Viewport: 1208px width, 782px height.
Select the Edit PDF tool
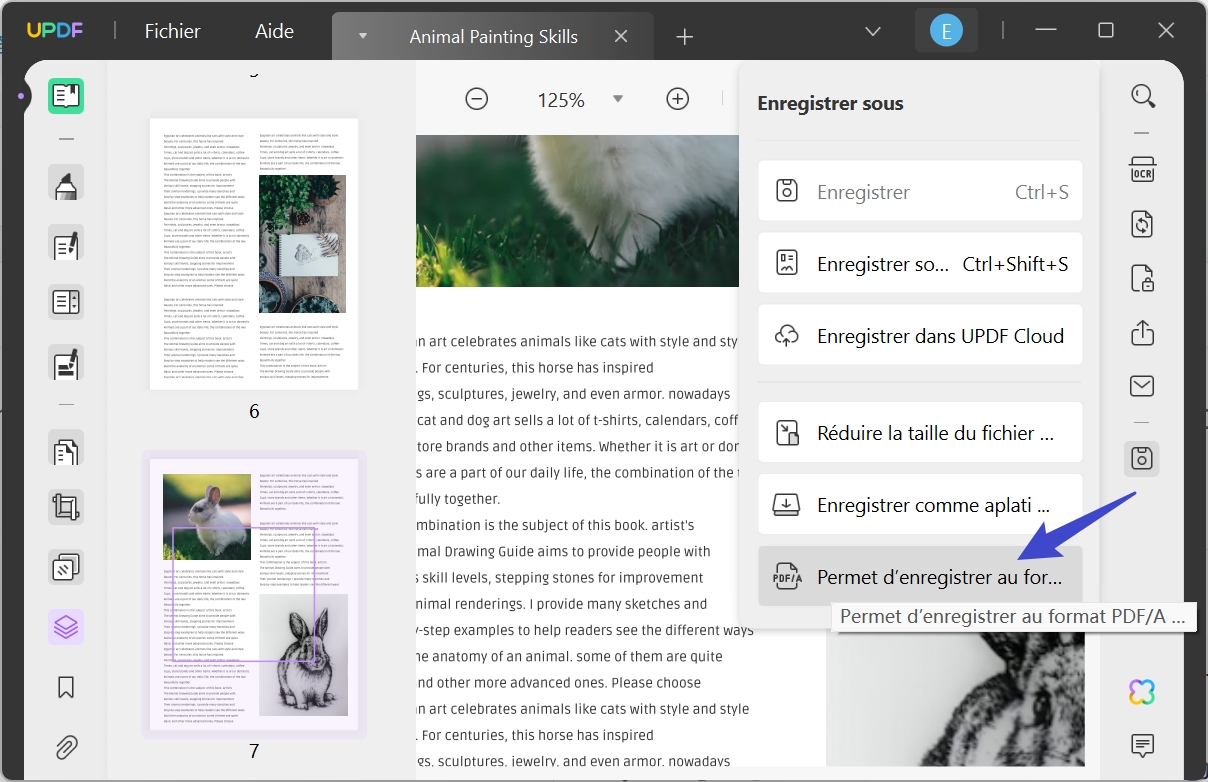[66, 244]
